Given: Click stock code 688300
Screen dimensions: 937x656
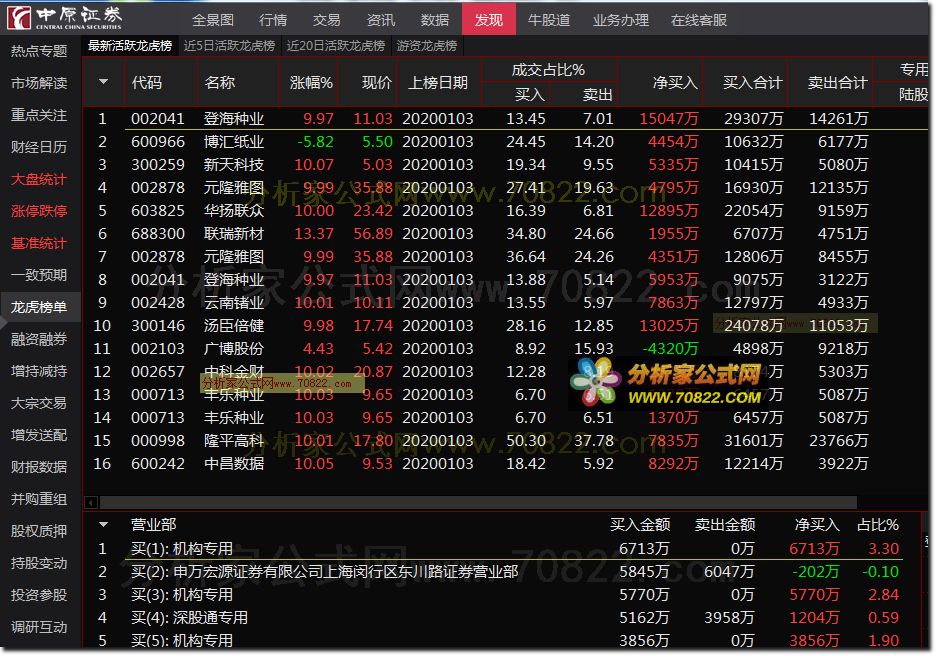Looking at the screenshot, I should 158,234.
